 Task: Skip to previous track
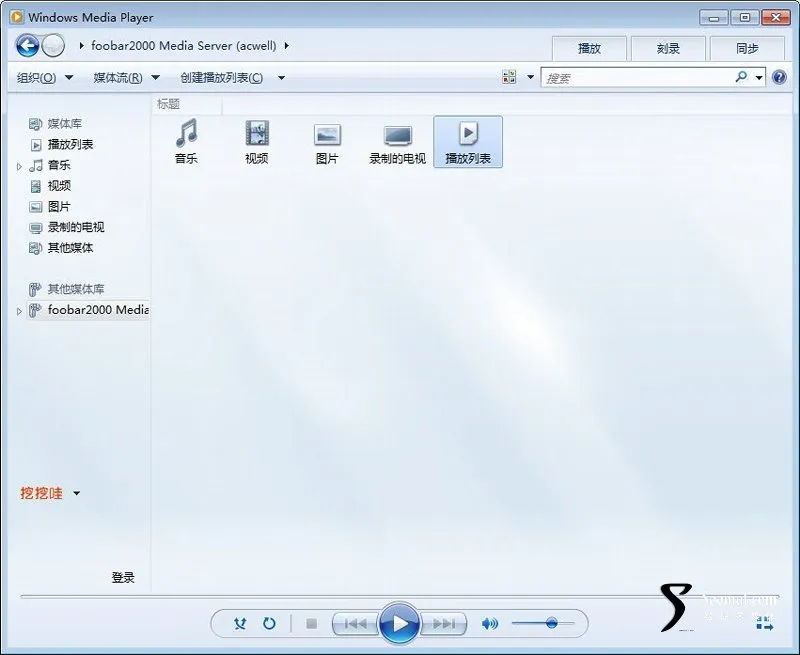pos(356,623)
